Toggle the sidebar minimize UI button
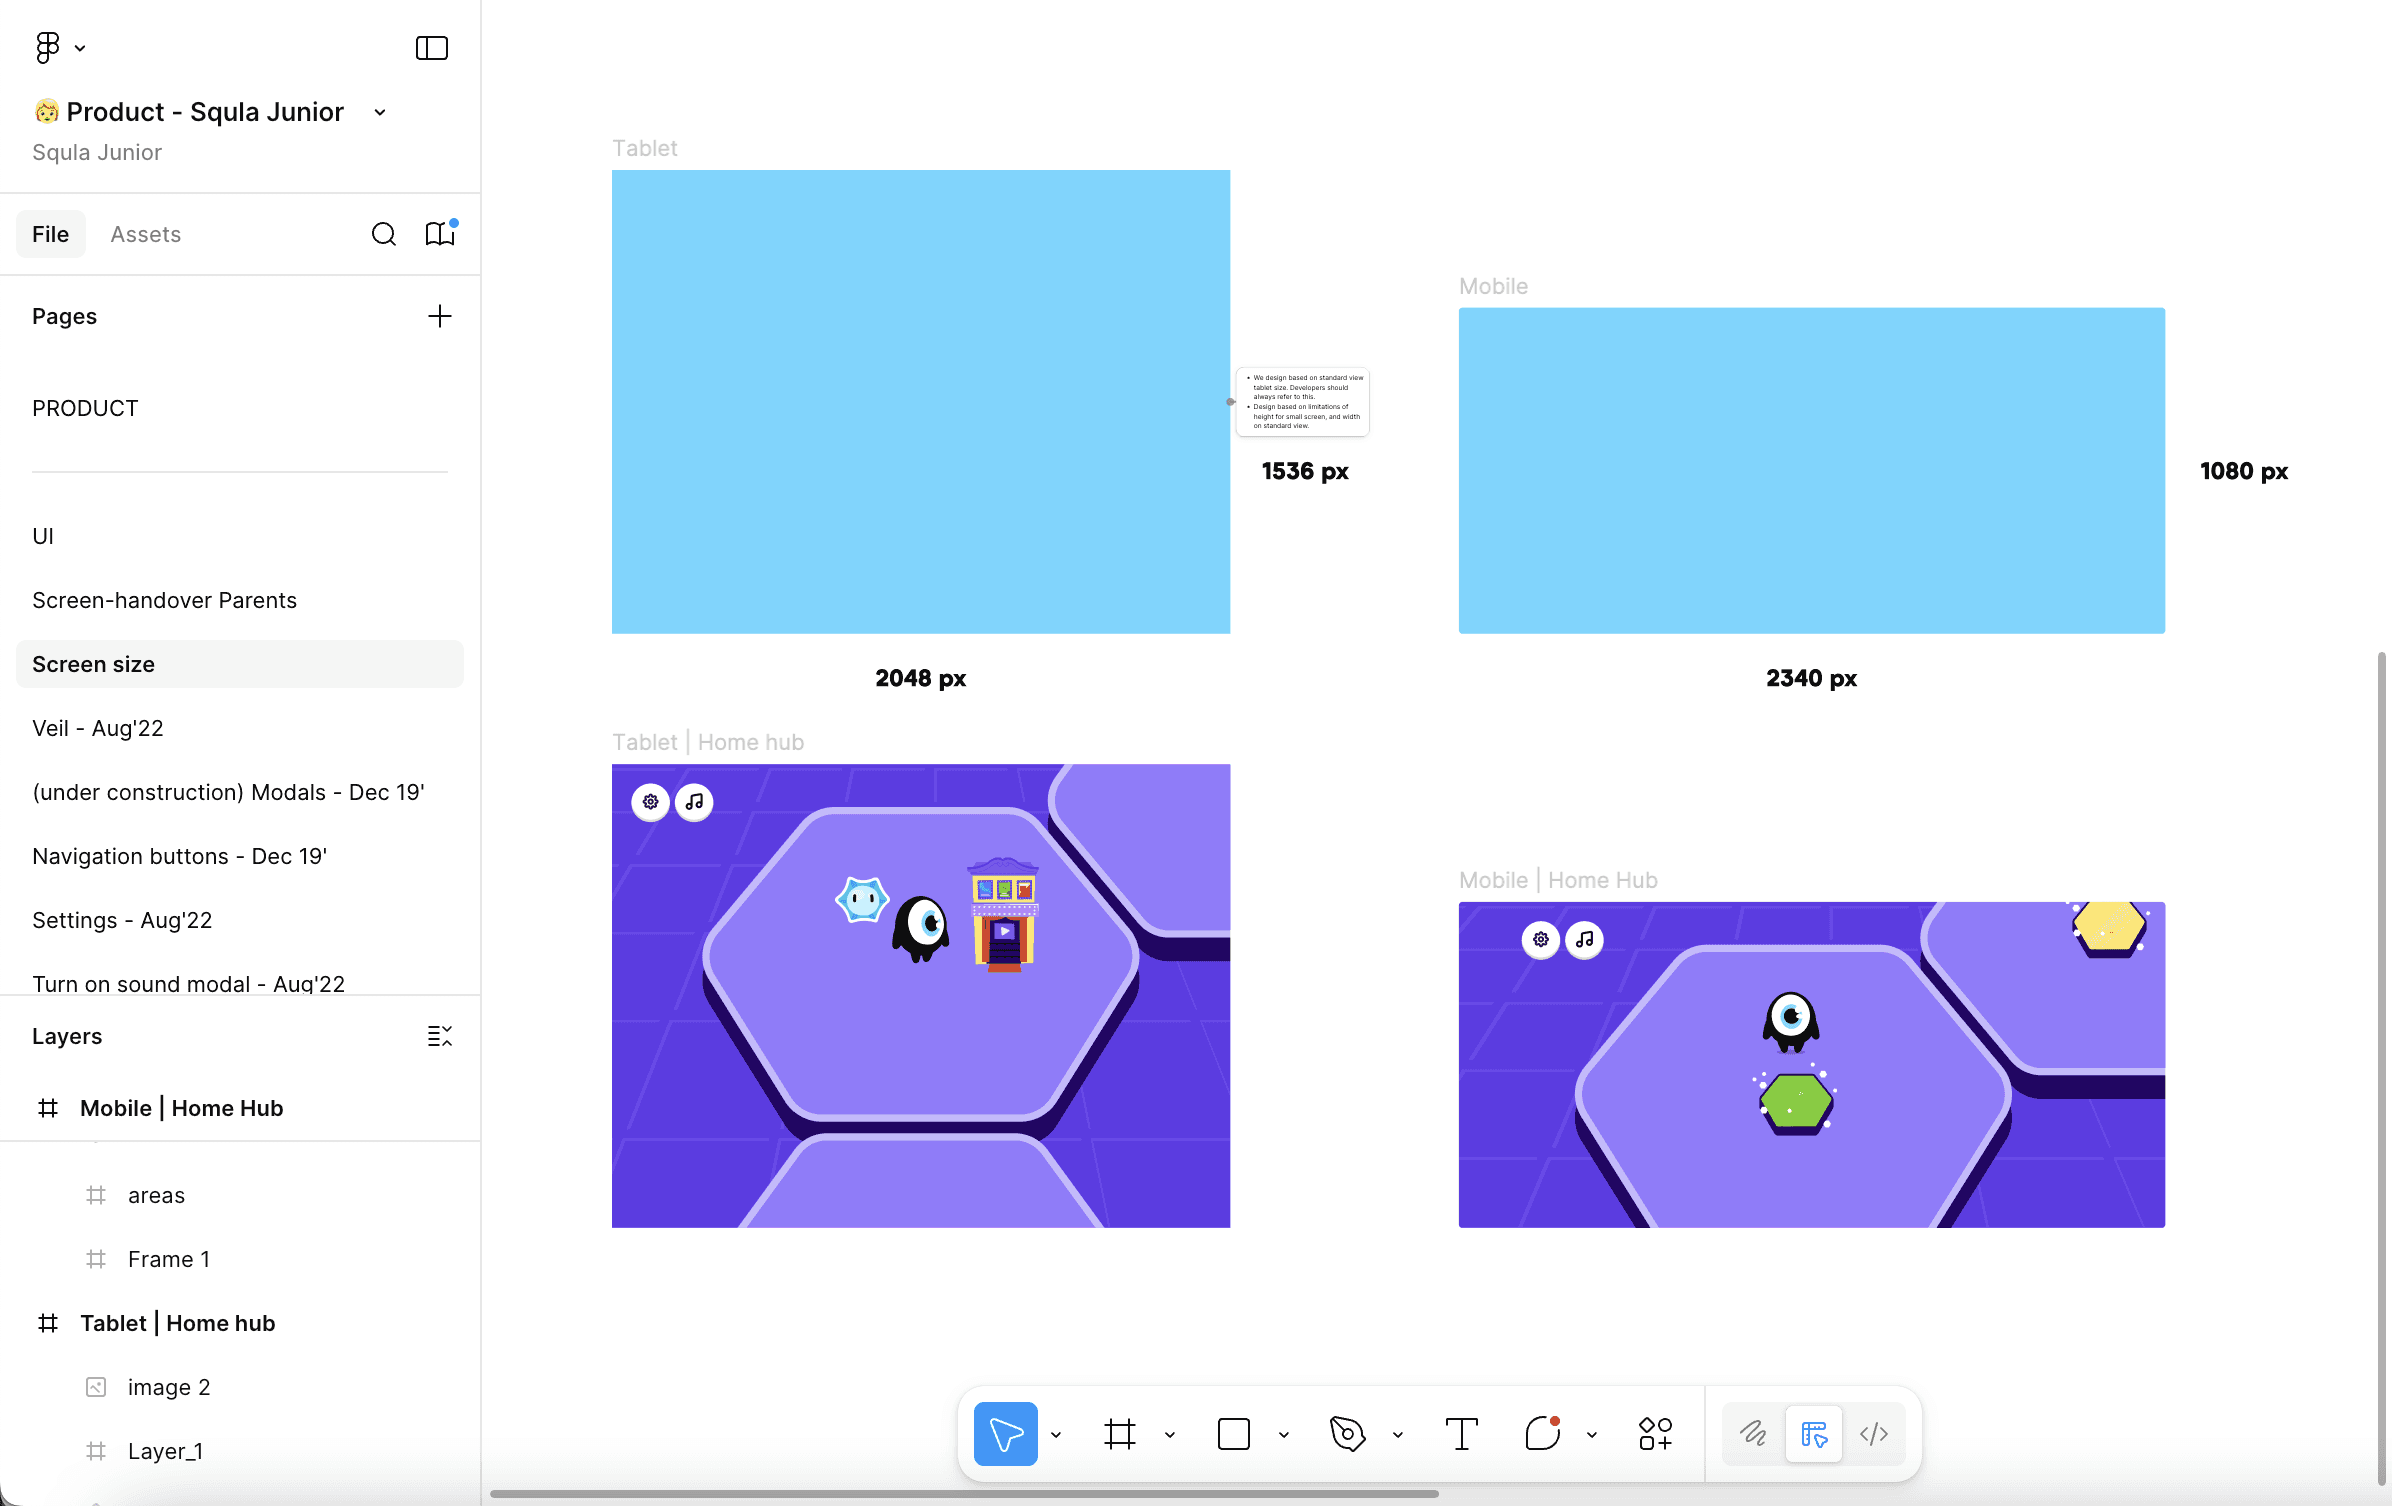 pyautogui.click(x=432, y=48)
